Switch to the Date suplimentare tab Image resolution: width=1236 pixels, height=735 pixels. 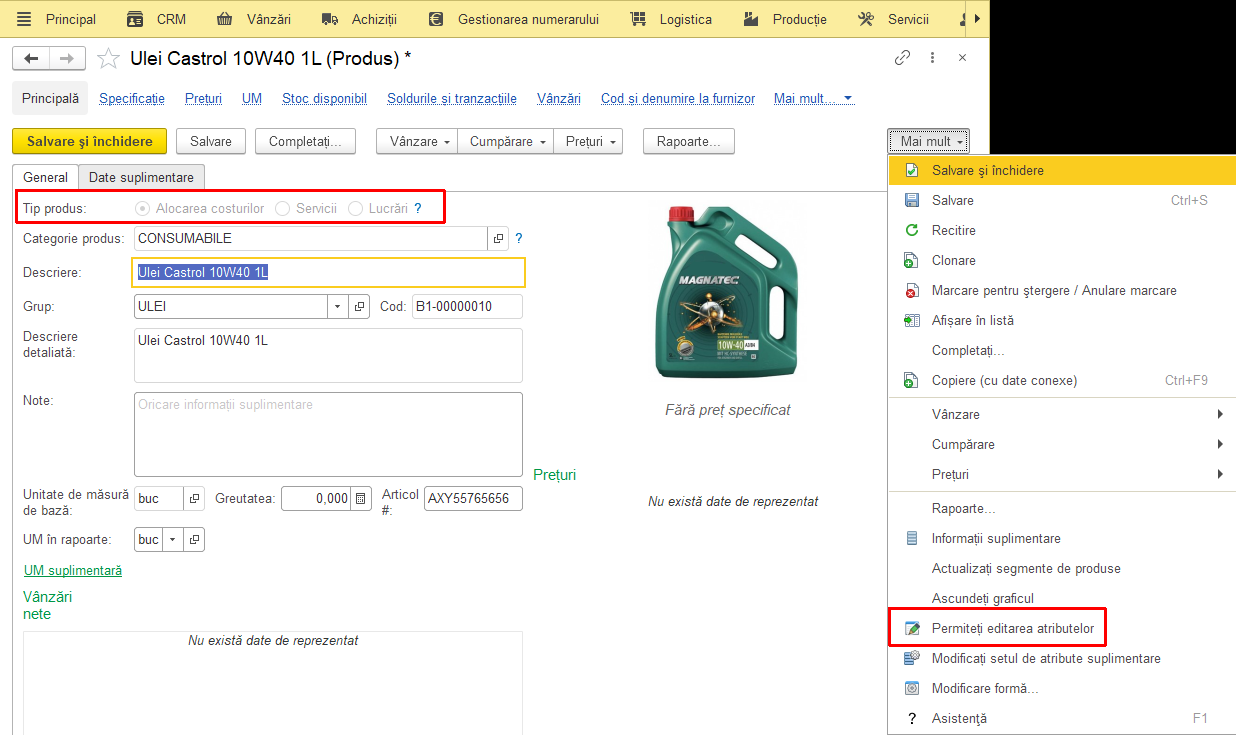tap(141, 177)
